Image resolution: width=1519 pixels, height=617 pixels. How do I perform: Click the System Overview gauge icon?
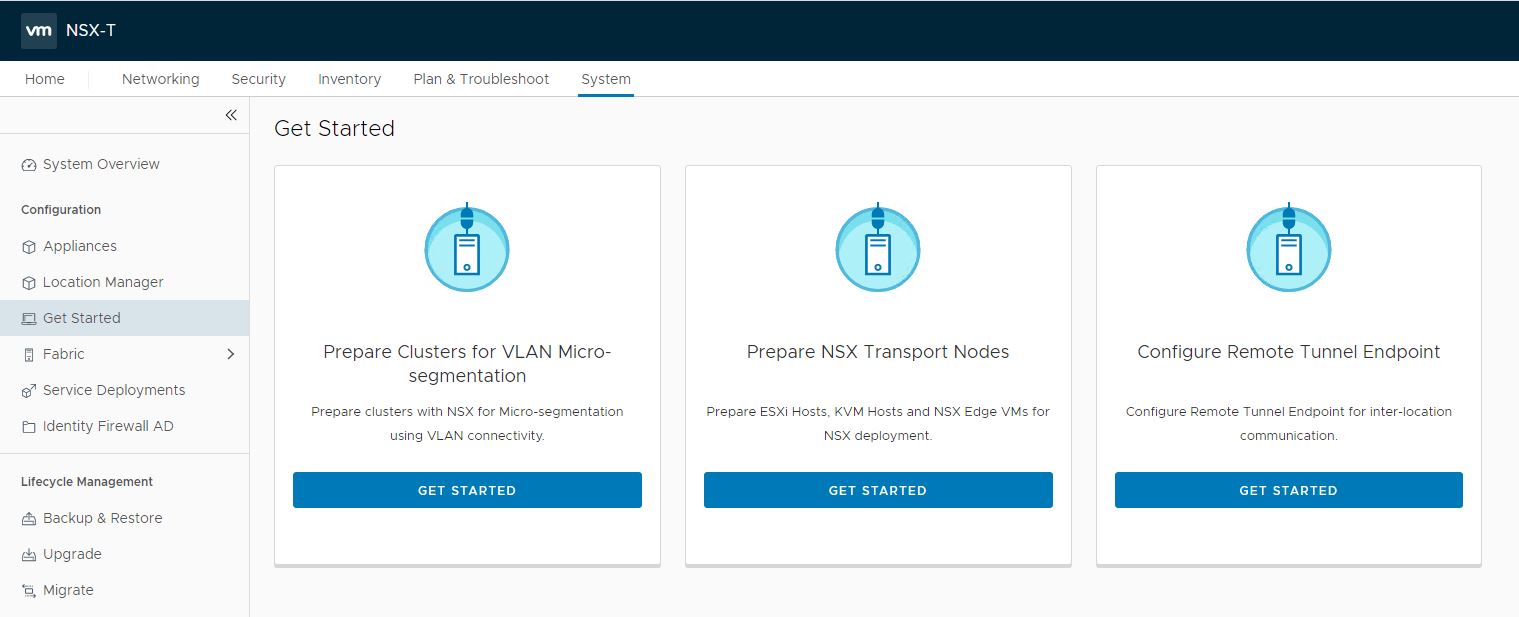pyautogui.click(x=29, y=165)
